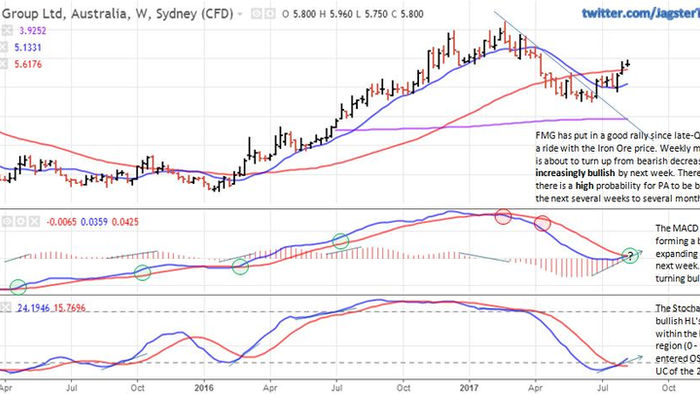The width and height of the screenshot is (700, 394).
Task: Click the Stochastic %K value 24.1946
Action: (33, 308)
